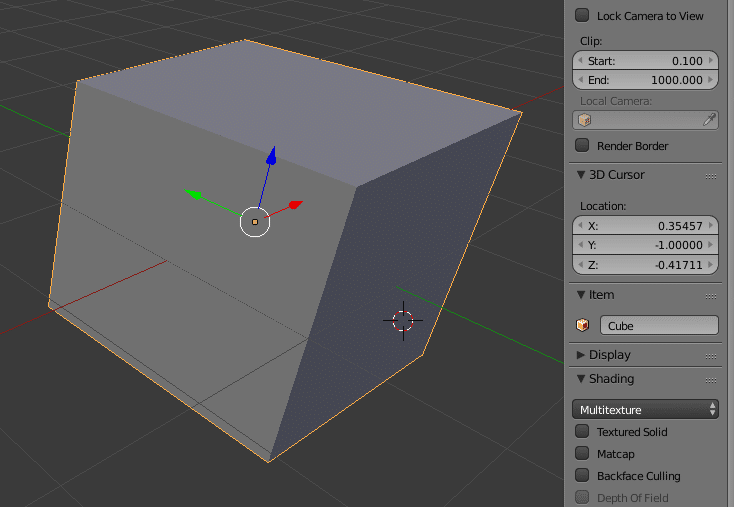
Task: Click the green Y-axis manipulator arrow
Action: 195,194
